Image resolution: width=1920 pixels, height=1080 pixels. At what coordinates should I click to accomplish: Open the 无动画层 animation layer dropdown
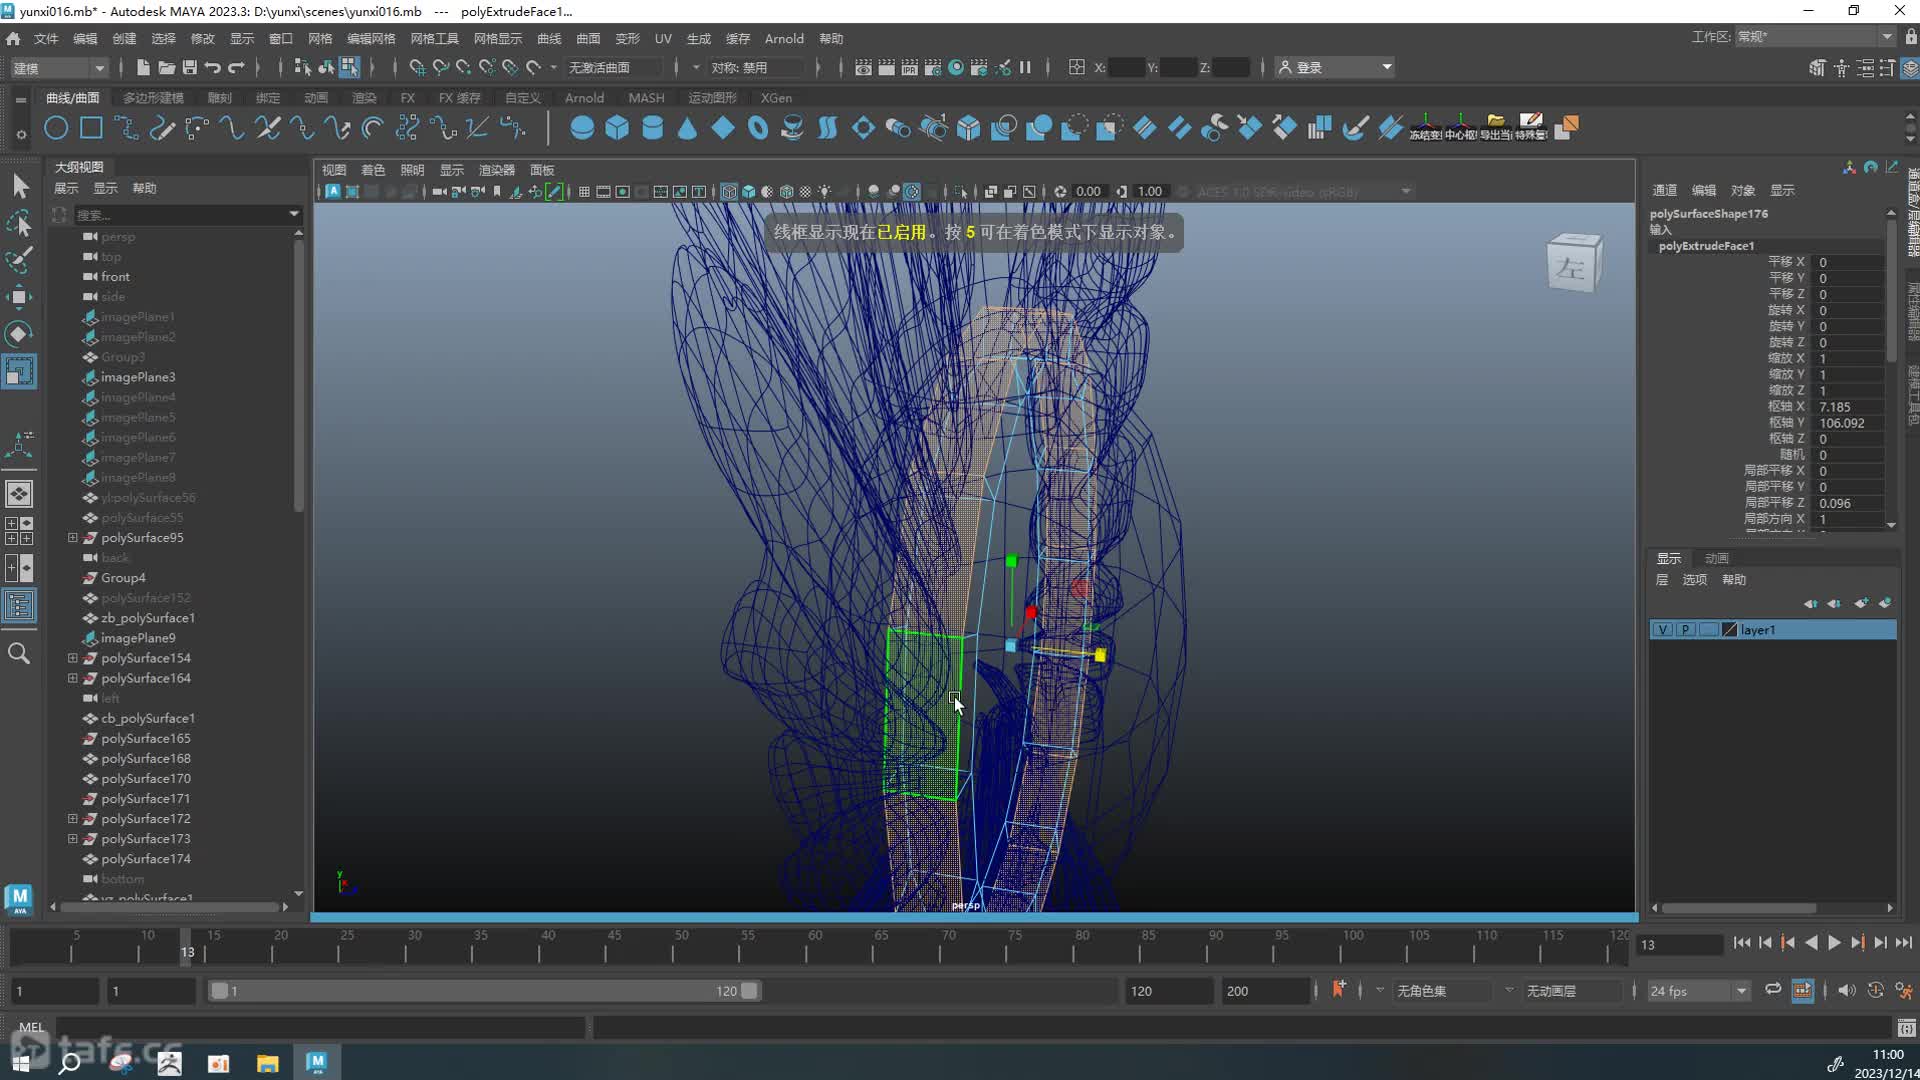1572,991
